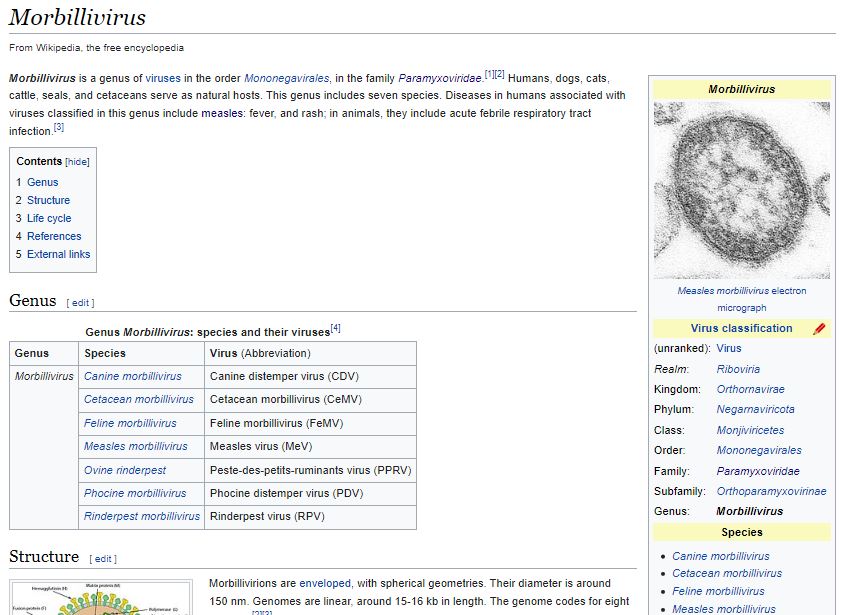
Task: Open the Phocine morbillivirus link
Action: [x=135, y=494]
